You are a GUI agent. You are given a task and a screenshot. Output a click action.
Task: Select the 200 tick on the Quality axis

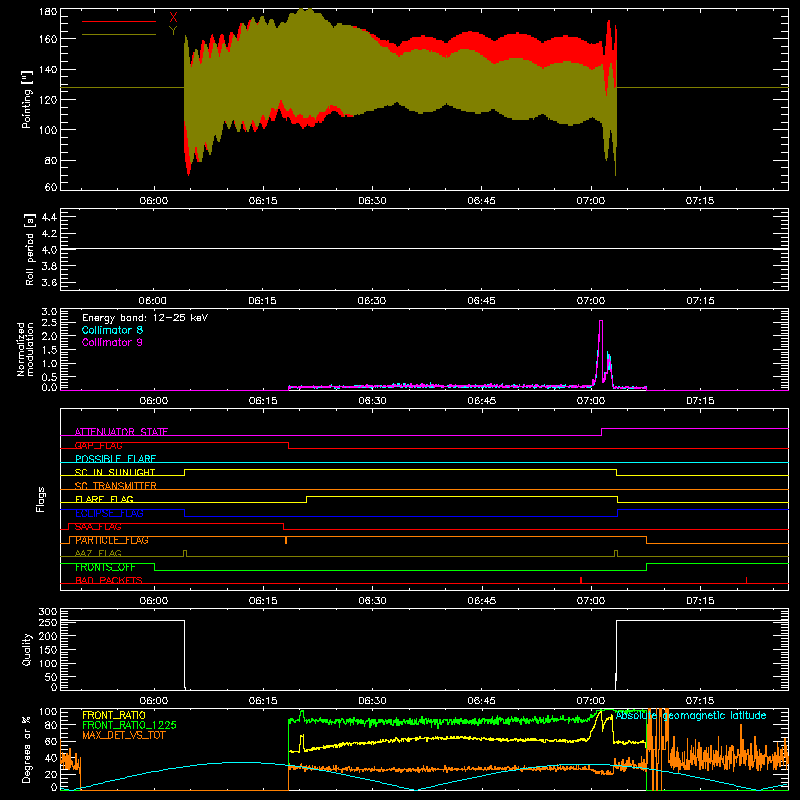point(48,636)
